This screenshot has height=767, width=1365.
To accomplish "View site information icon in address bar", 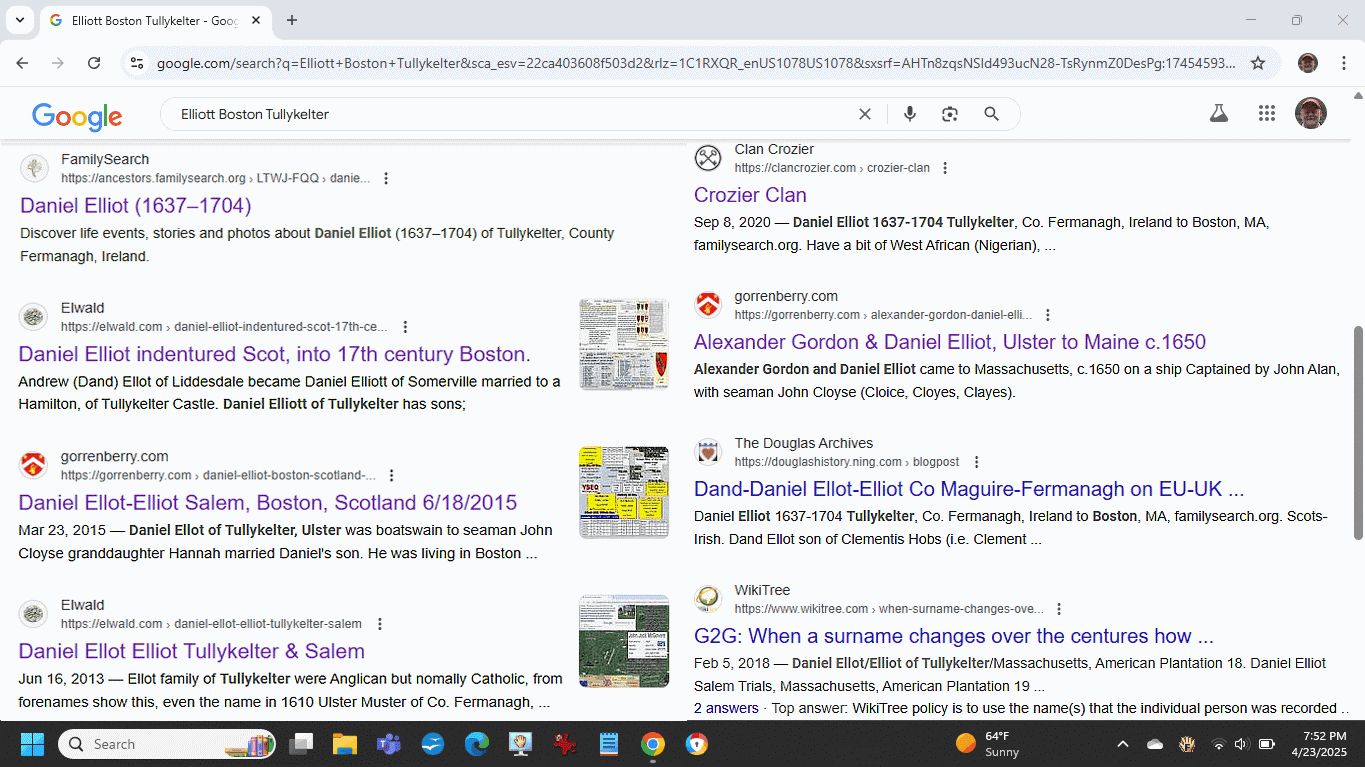I will pyautogui.click(x=137, y=63).
